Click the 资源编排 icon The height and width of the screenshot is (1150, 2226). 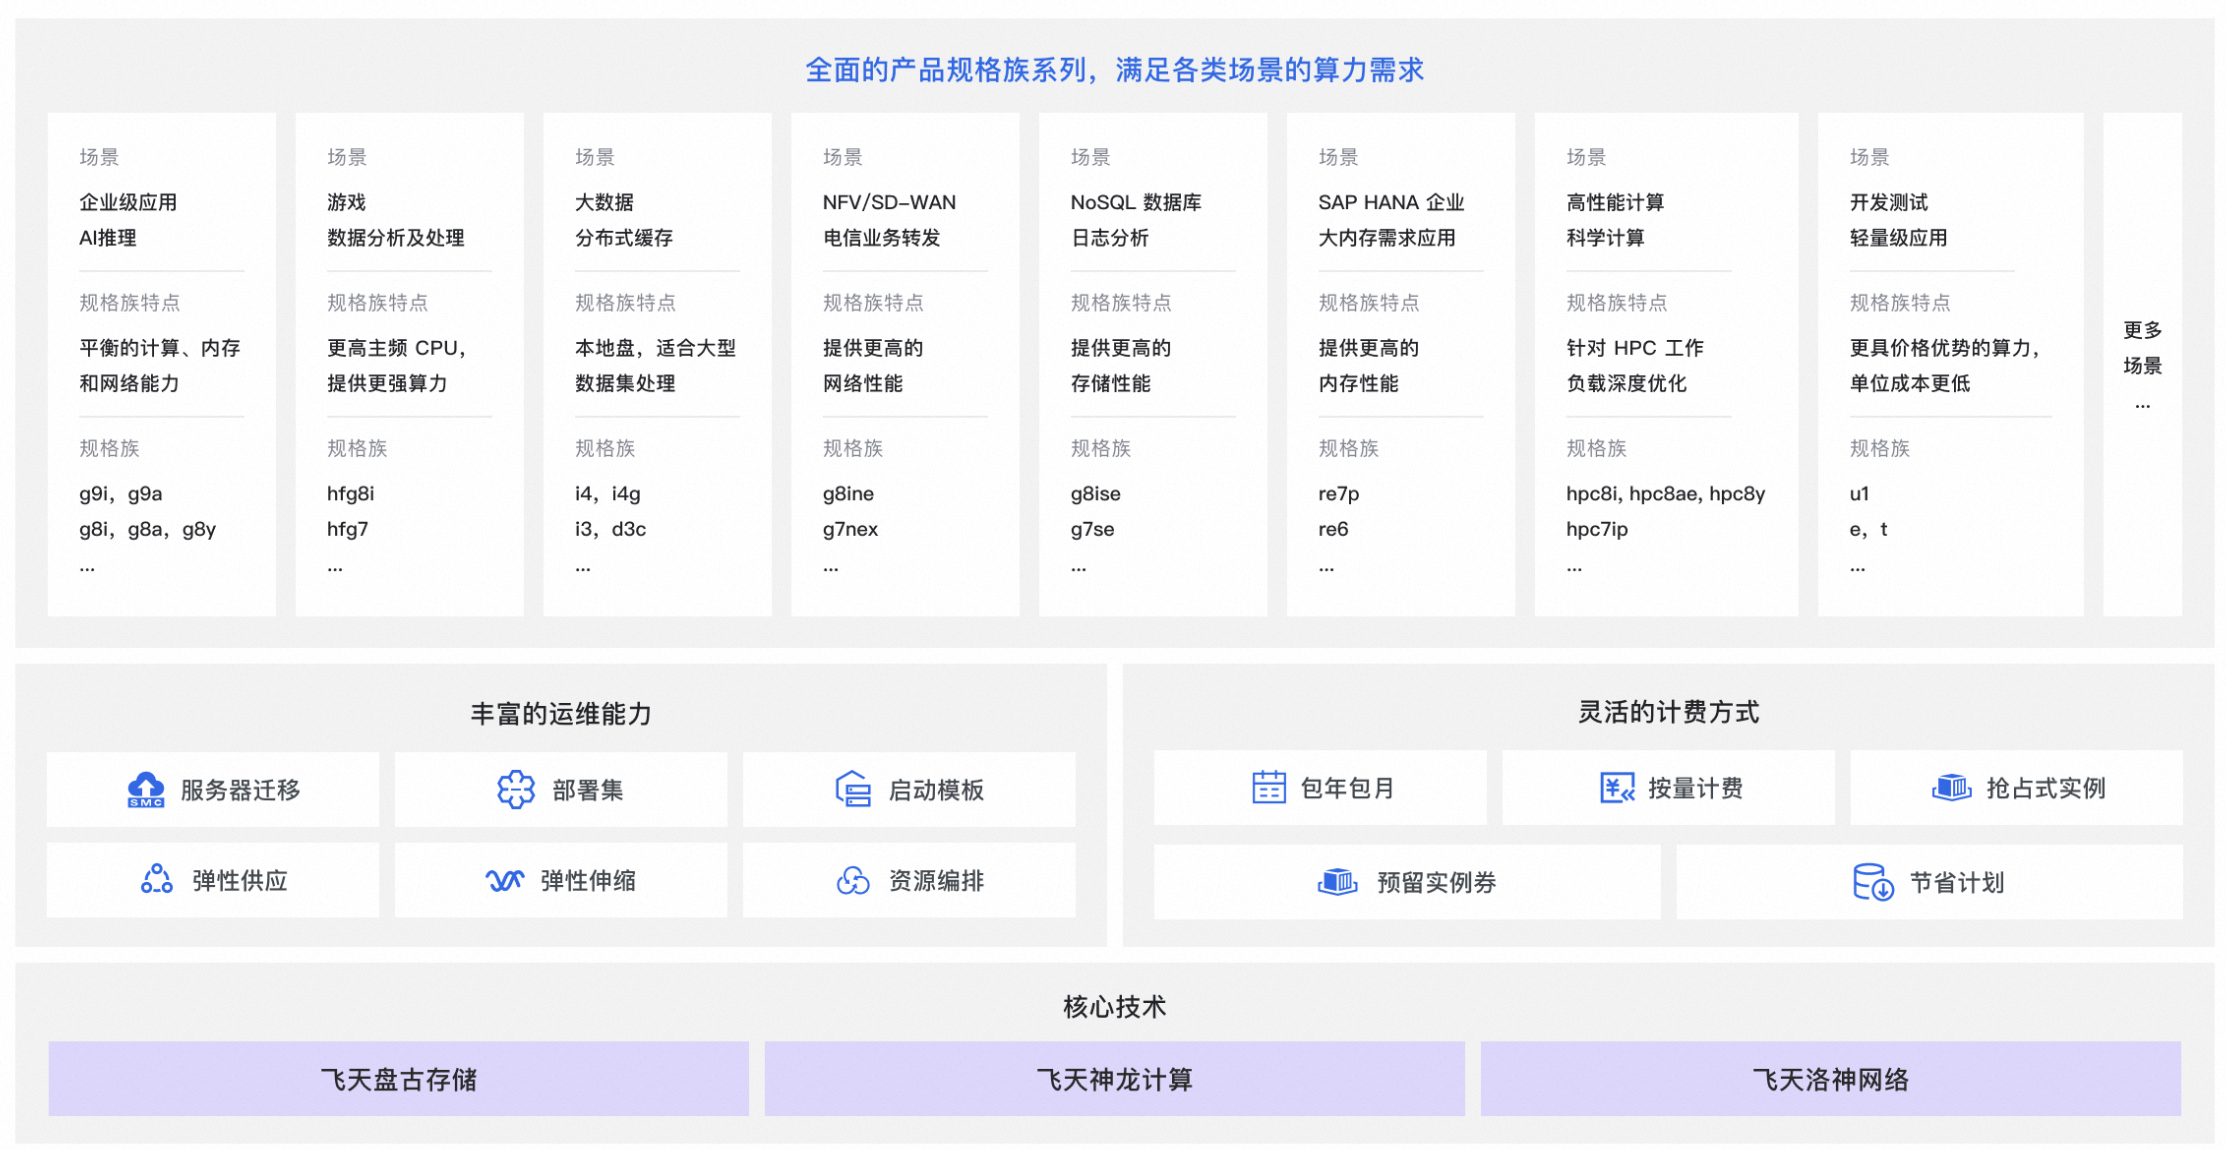(x=852, y=880)
